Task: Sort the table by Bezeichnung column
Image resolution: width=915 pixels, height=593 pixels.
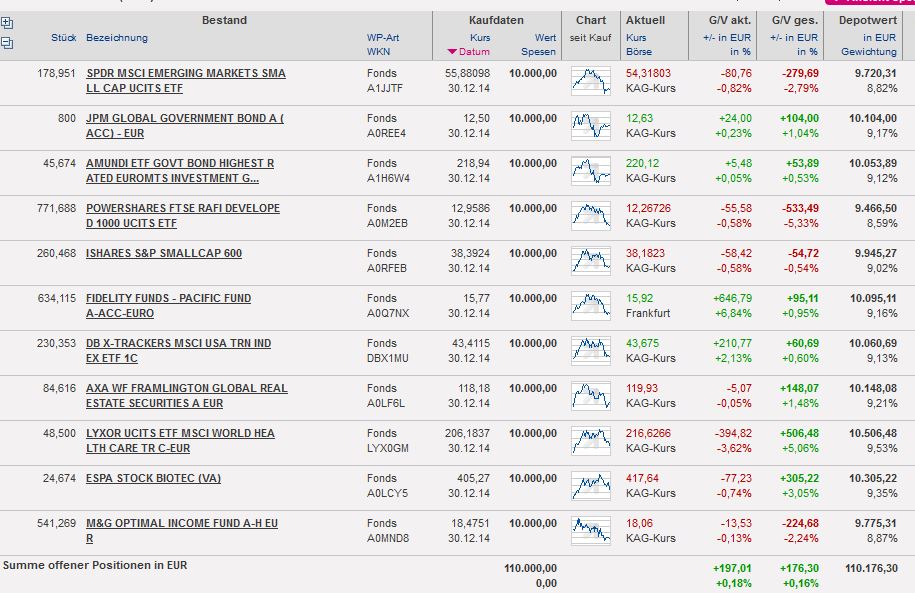Action: 117,38
